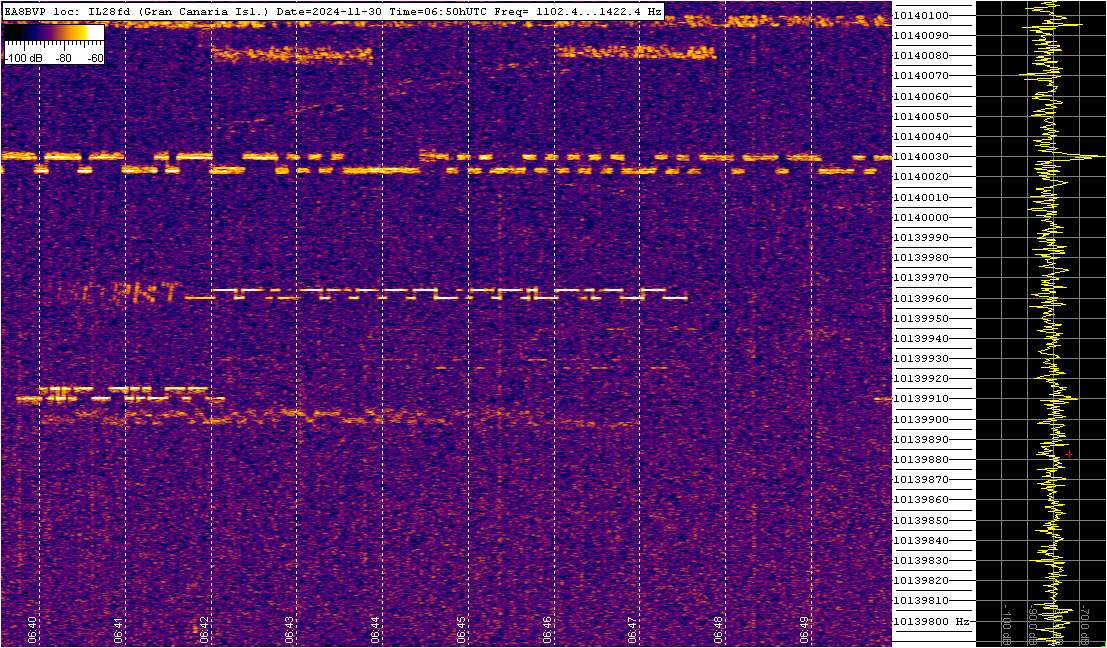Image resolution: width=1107 pixels, height=648 pixels.
Task: Click the 10139980 frequency scale label
Action: pos(921,258)
